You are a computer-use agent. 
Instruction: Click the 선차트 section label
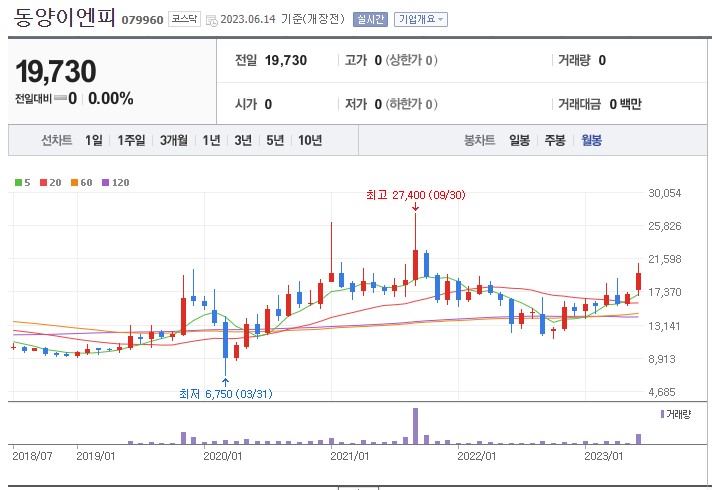(57, 140)
